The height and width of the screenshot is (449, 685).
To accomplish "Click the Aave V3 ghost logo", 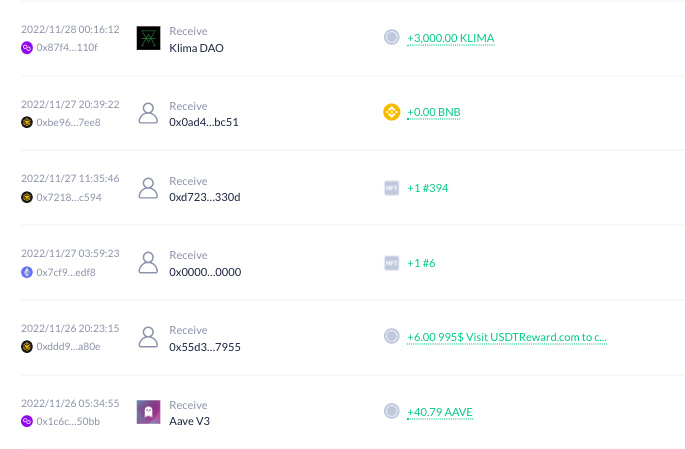I will [148, 412].
